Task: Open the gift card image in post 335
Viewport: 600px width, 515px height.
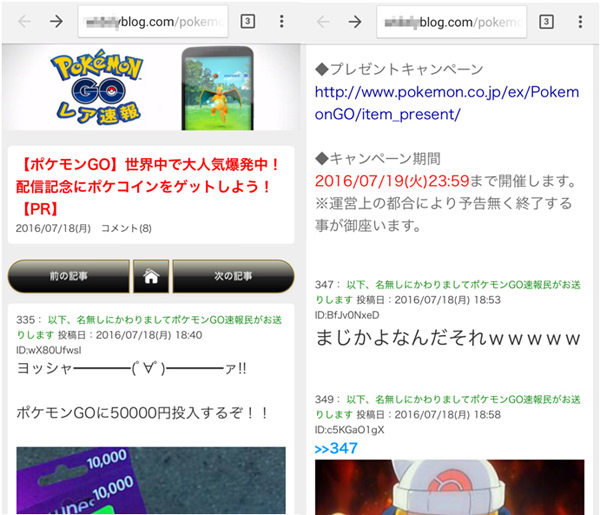Action: 150,480
